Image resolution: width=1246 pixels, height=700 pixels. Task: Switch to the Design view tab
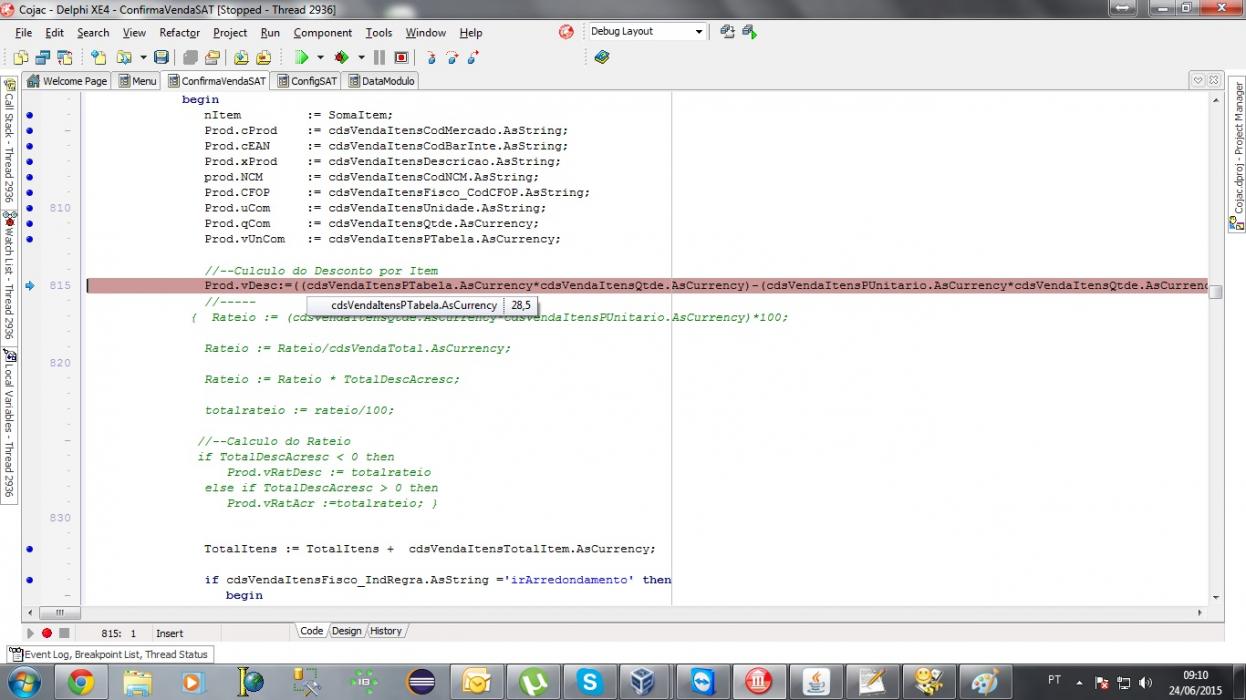point(346,631)
